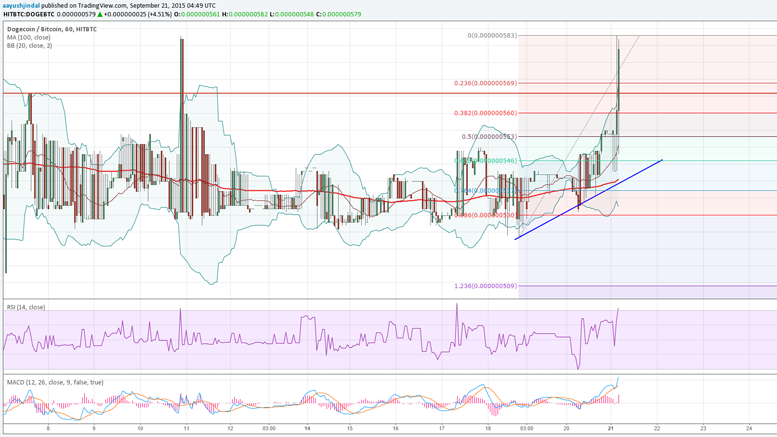Click the date 17 on time axis

[x=441, y=429]
